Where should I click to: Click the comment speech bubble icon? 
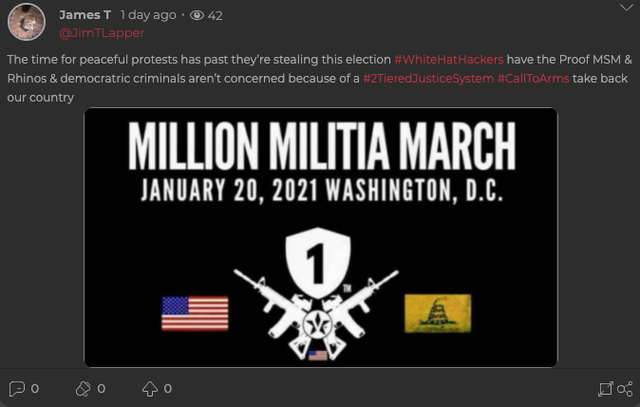(x=16, y=388)
